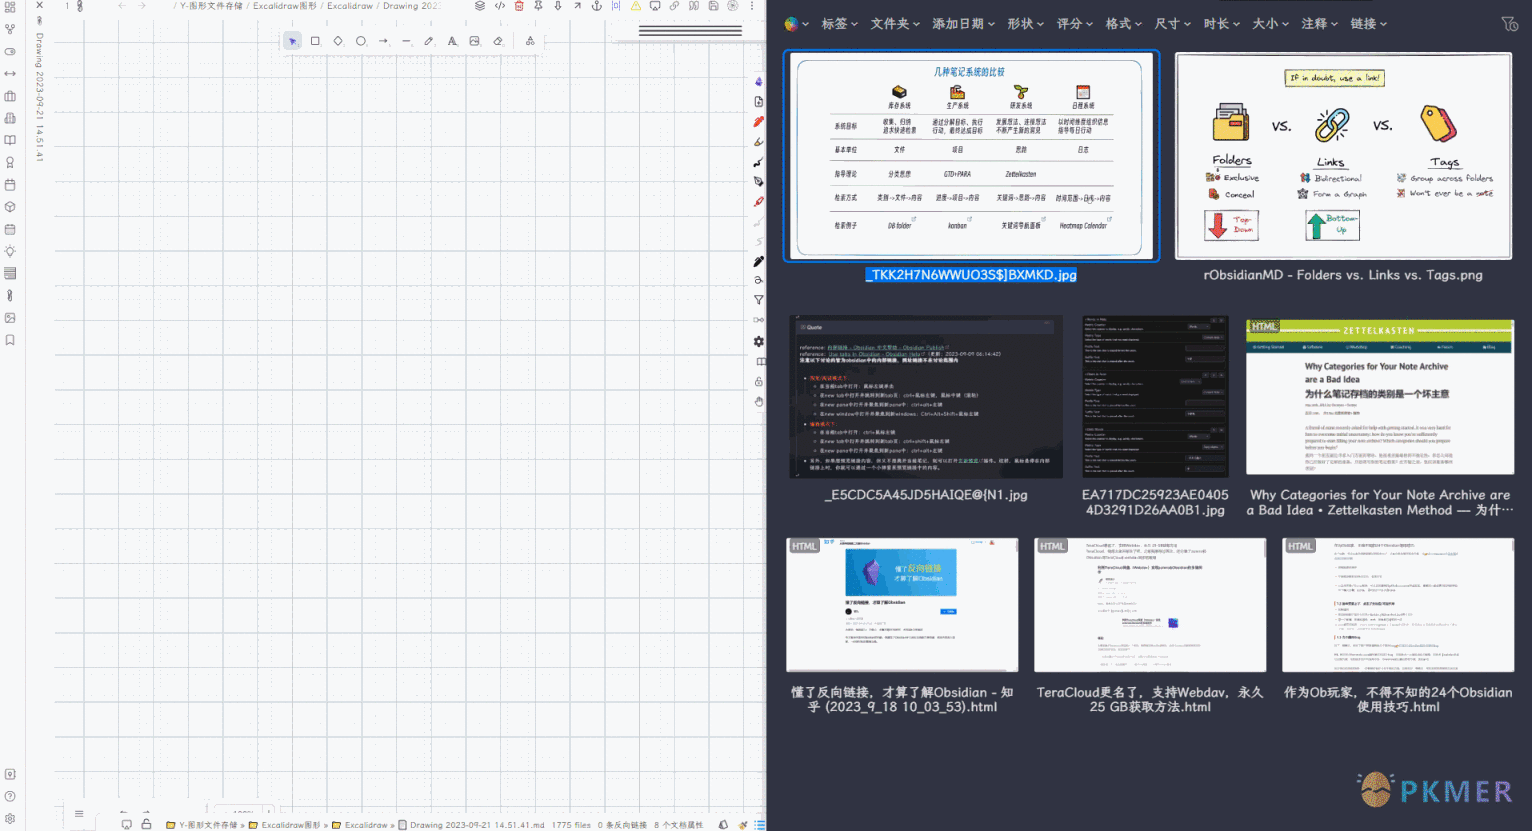Open the Excalidraw hamburger menu
The width and height of the screenshot is (1532, 831).
pos(79,813)
